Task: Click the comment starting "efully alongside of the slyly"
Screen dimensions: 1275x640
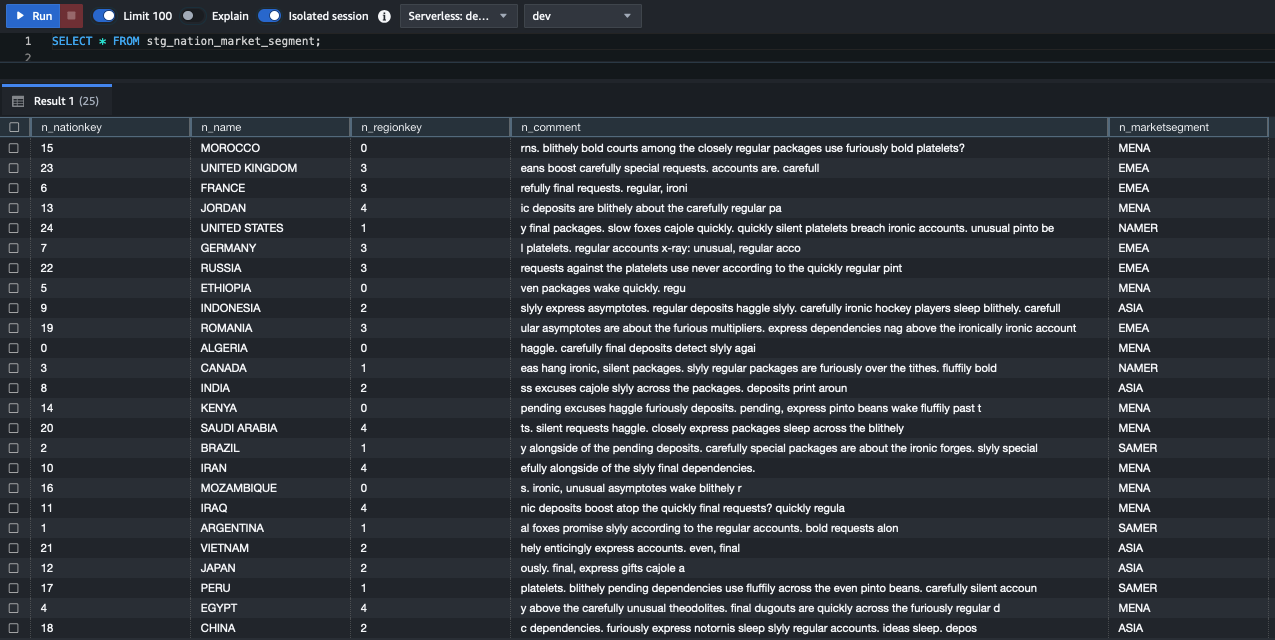Action: tap(809, 468)
